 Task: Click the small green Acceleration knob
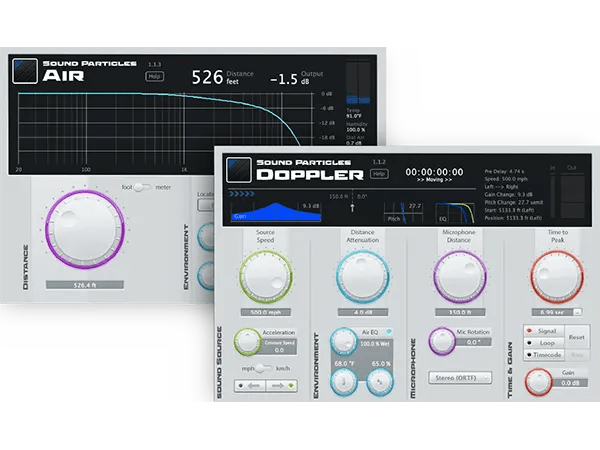click(247, 341)
